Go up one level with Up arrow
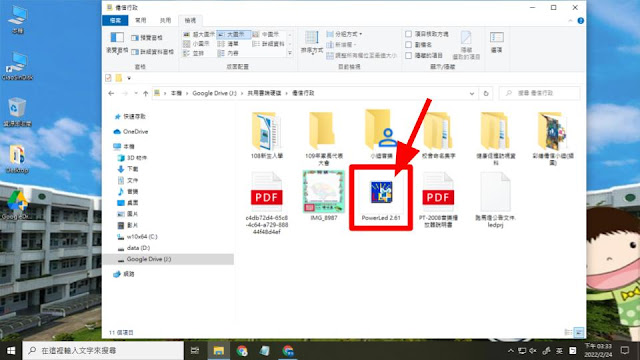The height and width of the screenshot is (360, 640). [x=146, y=93]
